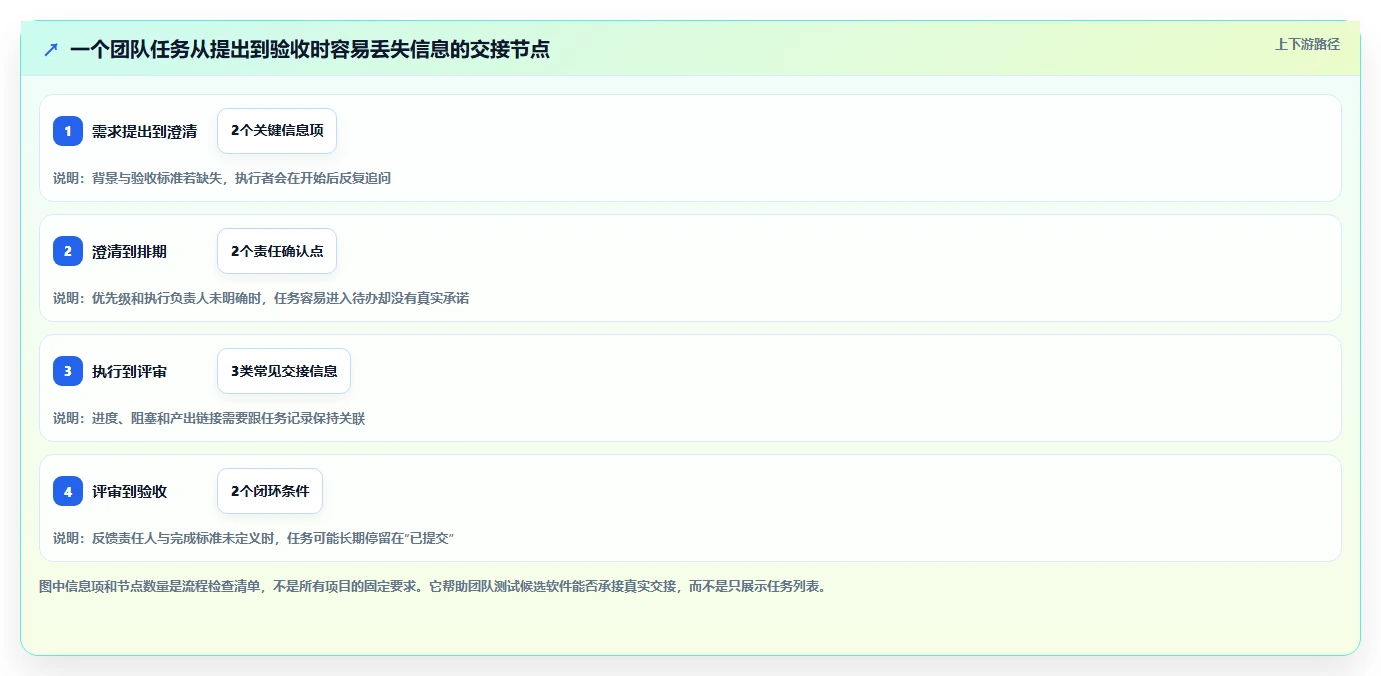Click the heading 一个团队任务从提出到验收时容易丢失信息的交接节点
The image size is (1381, 676).
[x=310, y=49]
